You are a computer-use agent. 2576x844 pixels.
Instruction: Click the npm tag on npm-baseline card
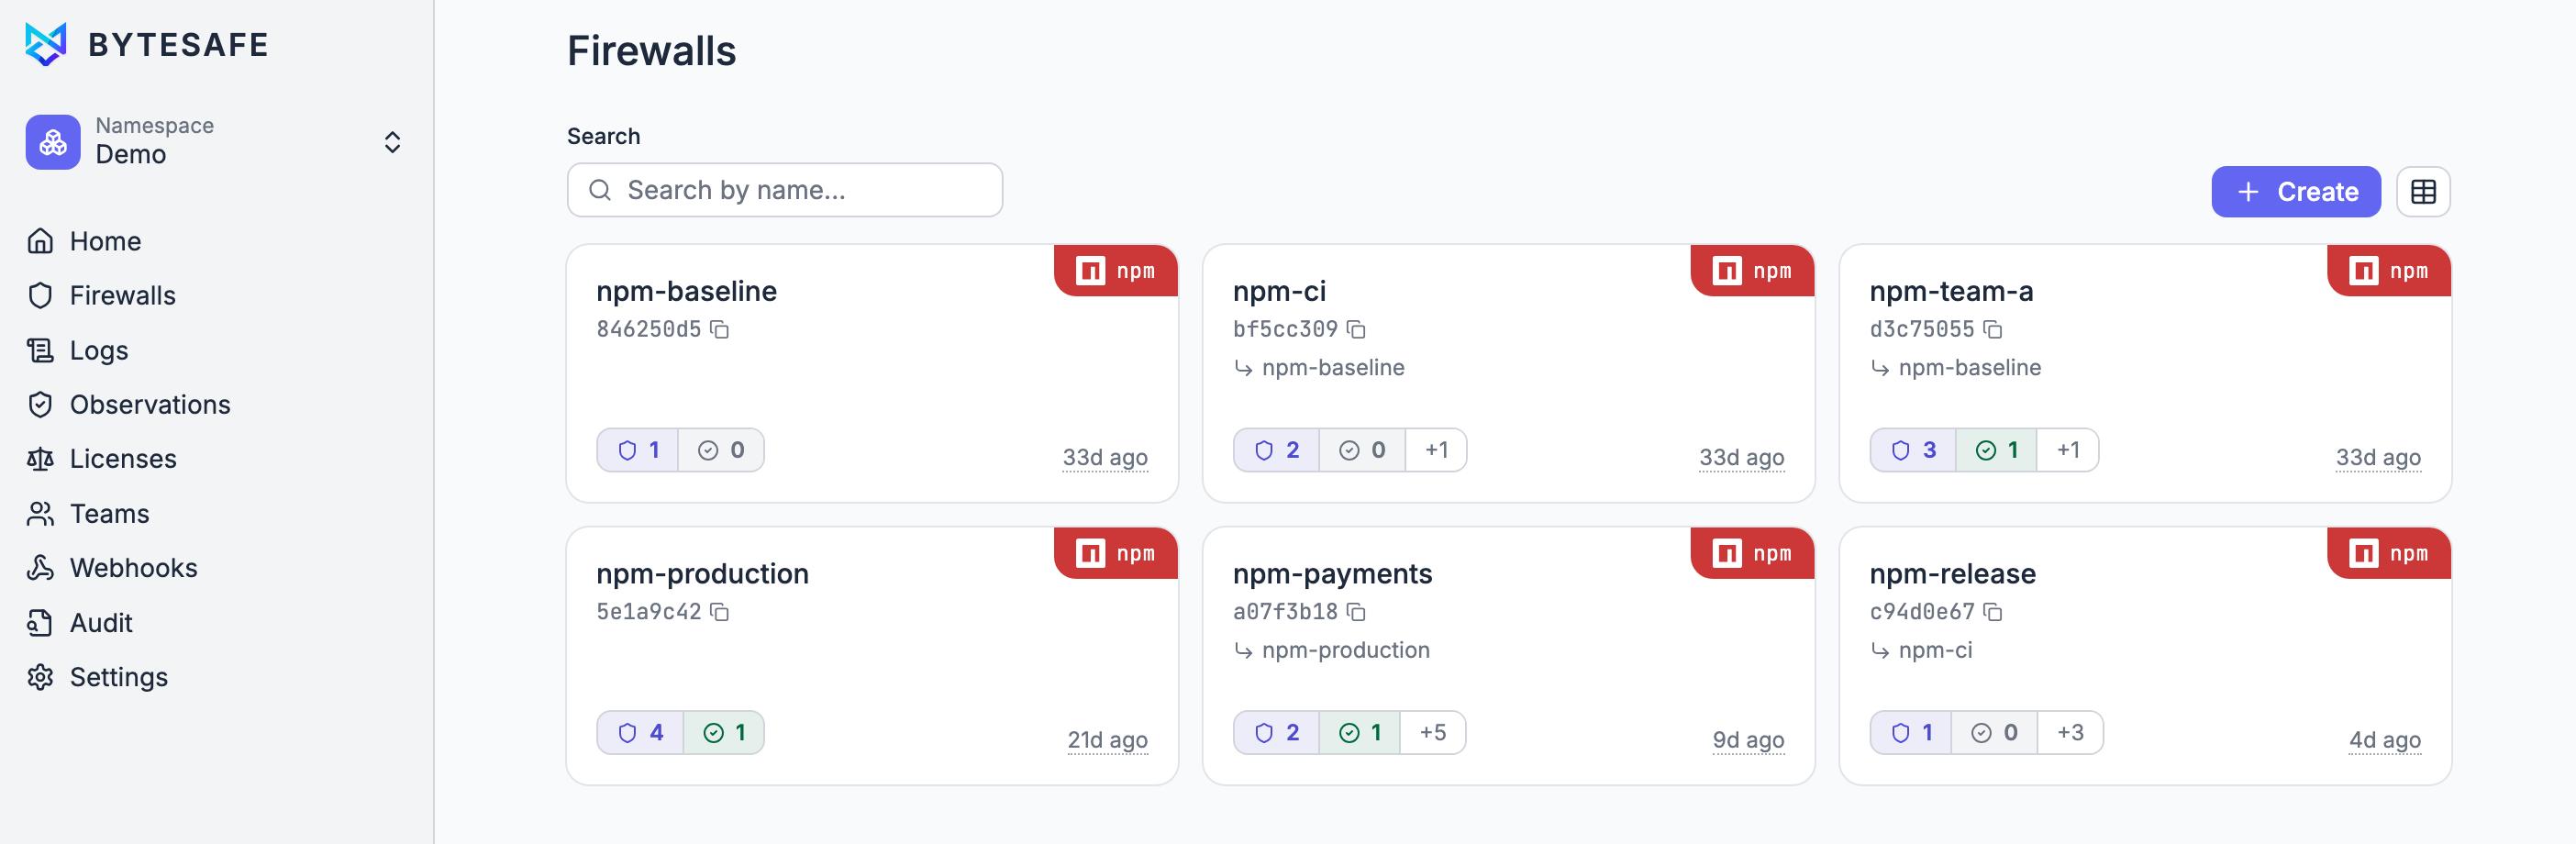pyautogui.click(x=1116, y=271)
